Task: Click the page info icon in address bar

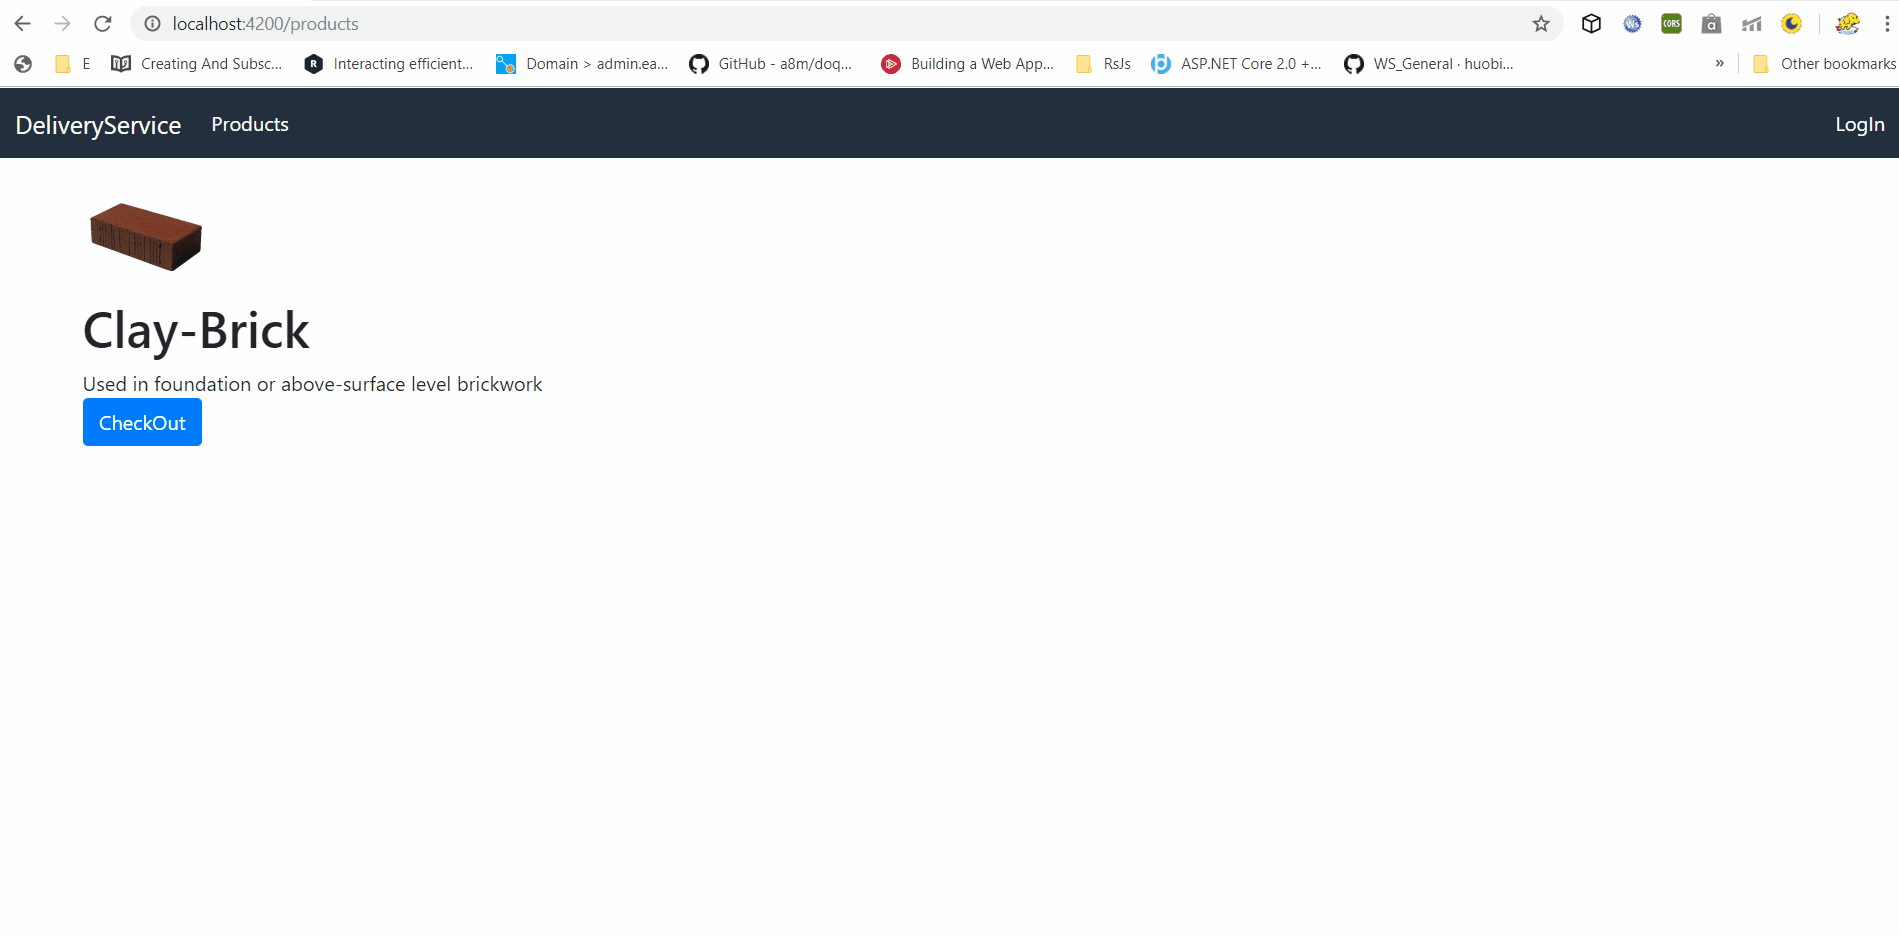Action: click(152, 23)
